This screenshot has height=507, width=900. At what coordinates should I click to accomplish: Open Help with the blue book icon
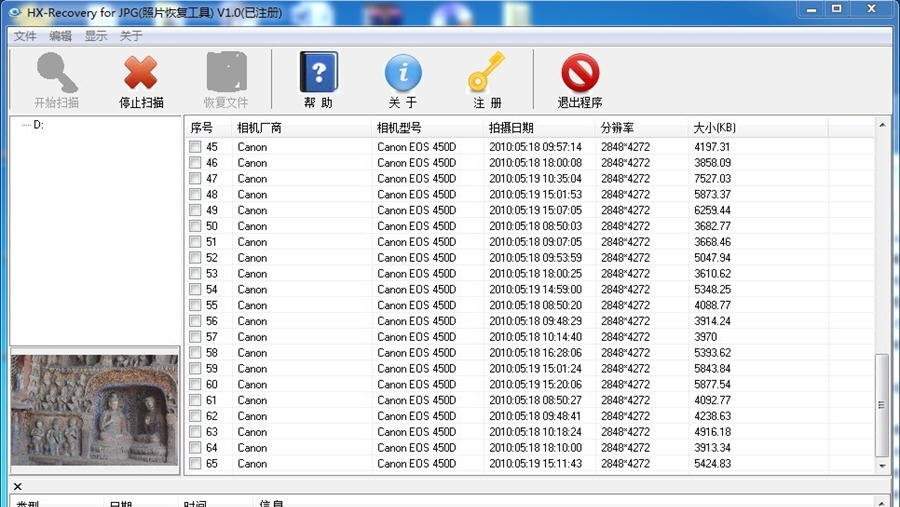(x=319, y=72)
